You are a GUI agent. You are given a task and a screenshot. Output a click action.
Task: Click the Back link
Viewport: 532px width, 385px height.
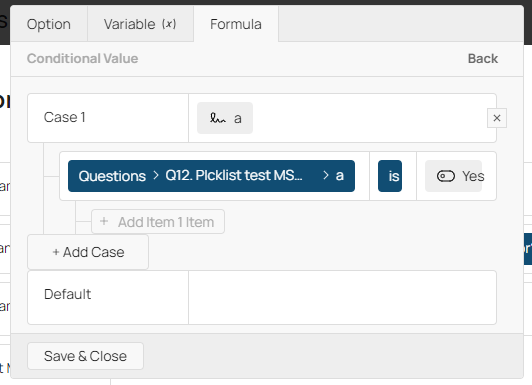click(482, 59)
